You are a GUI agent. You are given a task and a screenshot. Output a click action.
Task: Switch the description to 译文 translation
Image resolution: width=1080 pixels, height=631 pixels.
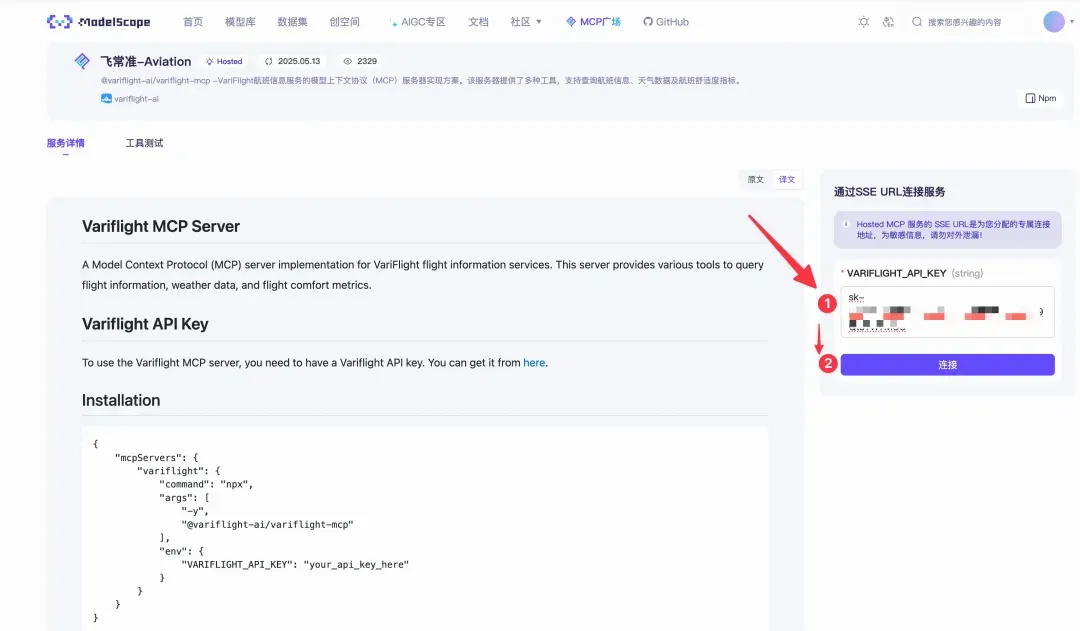786,179
